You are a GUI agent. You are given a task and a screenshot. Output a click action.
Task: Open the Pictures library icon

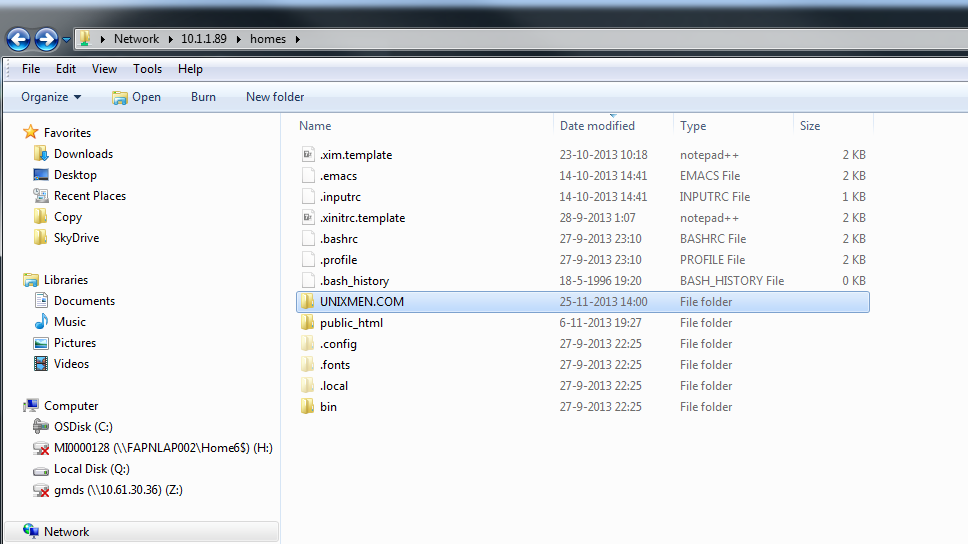coord(41,343)
